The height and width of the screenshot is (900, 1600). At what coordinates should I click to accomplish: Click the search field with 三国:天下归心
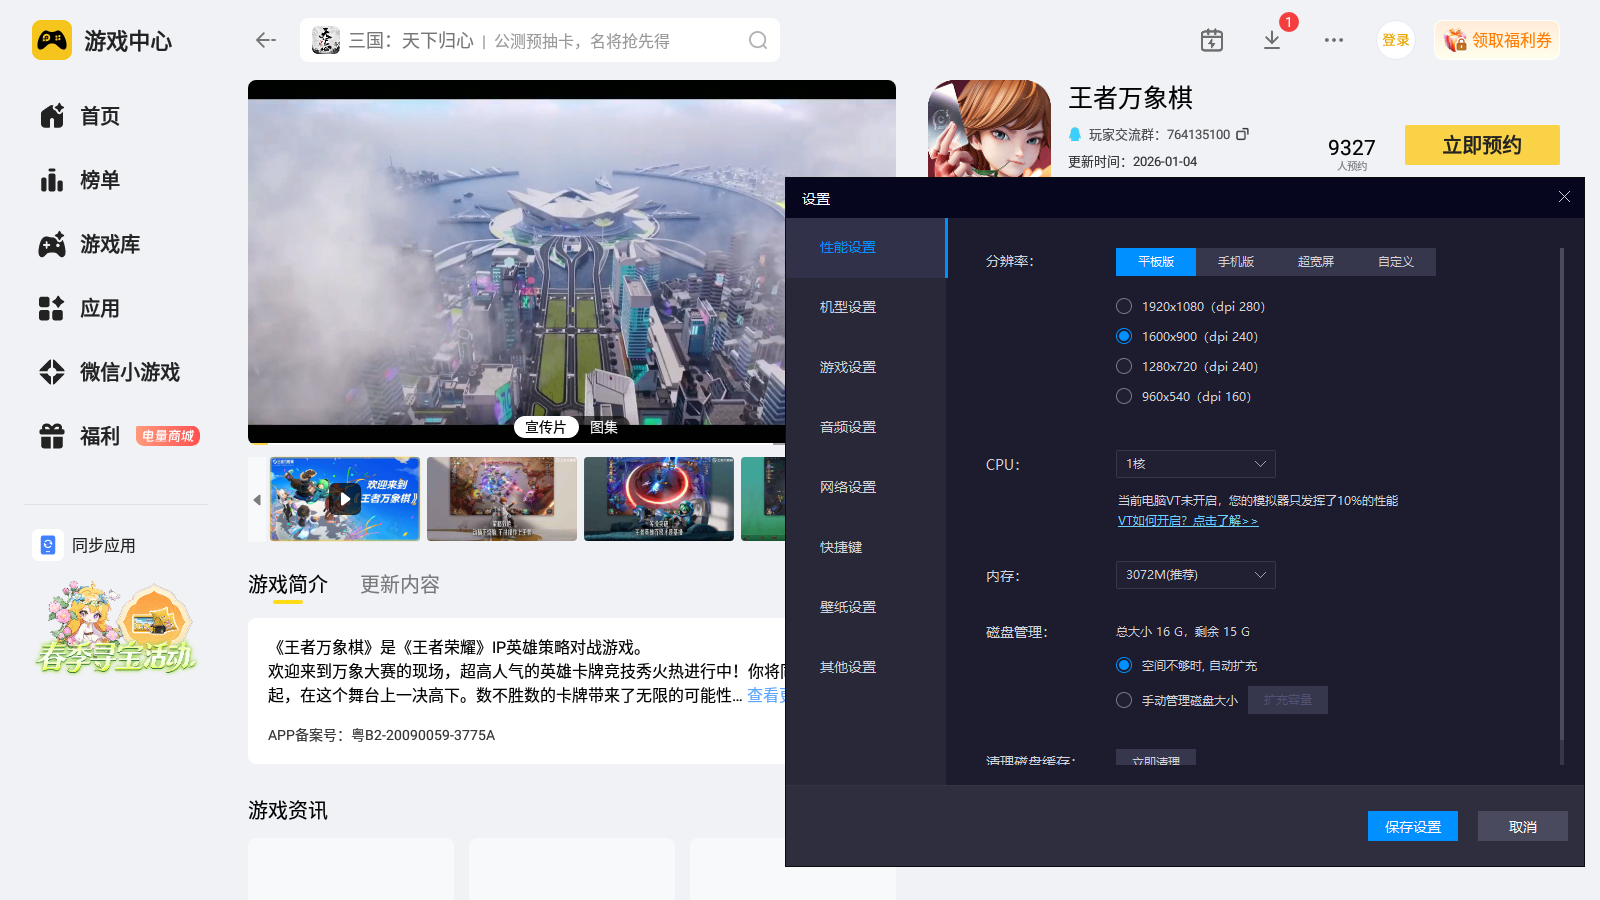(540, 40)
